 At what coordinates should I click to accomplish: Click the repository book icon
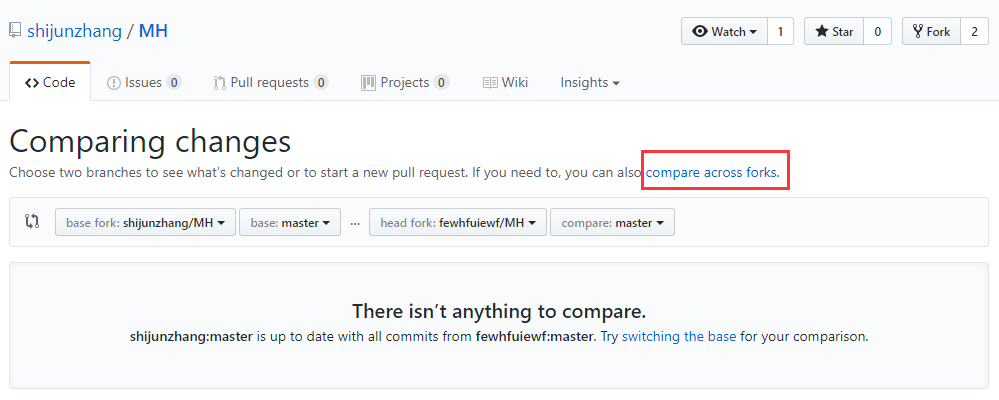point(15,30)
